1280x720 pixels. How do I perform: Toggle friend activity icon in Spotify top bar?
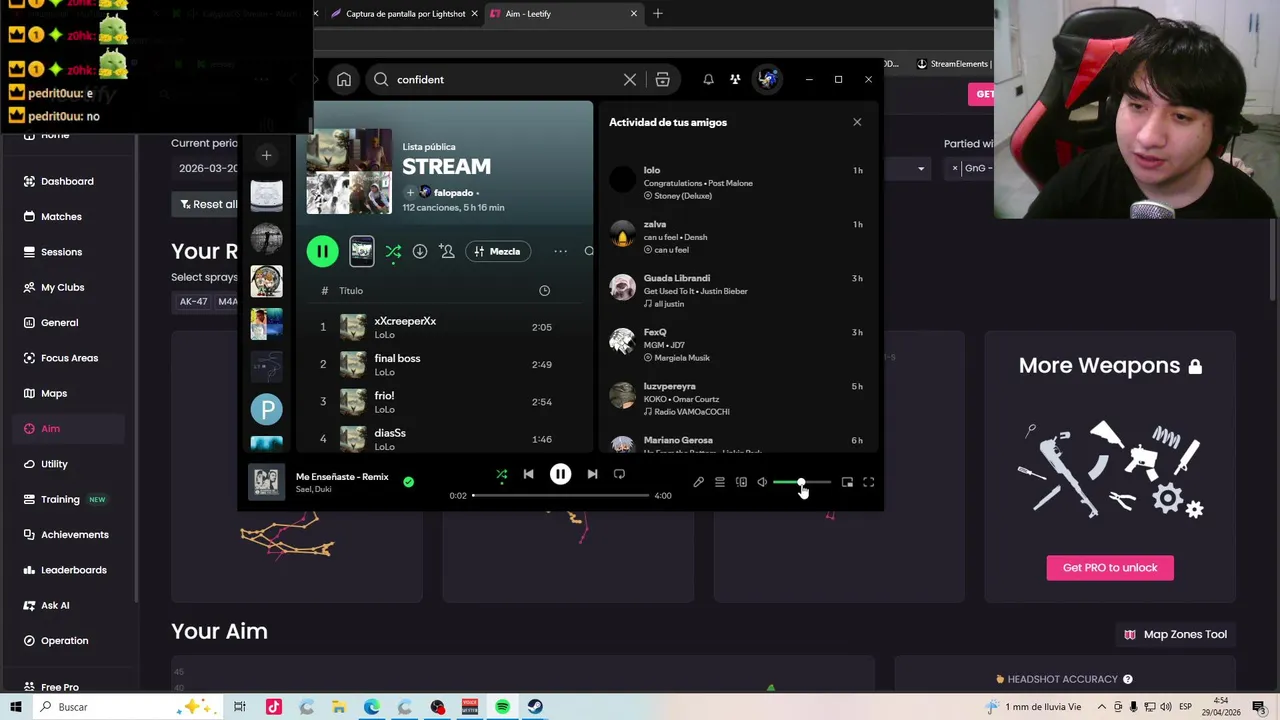(x=735, y=79)
